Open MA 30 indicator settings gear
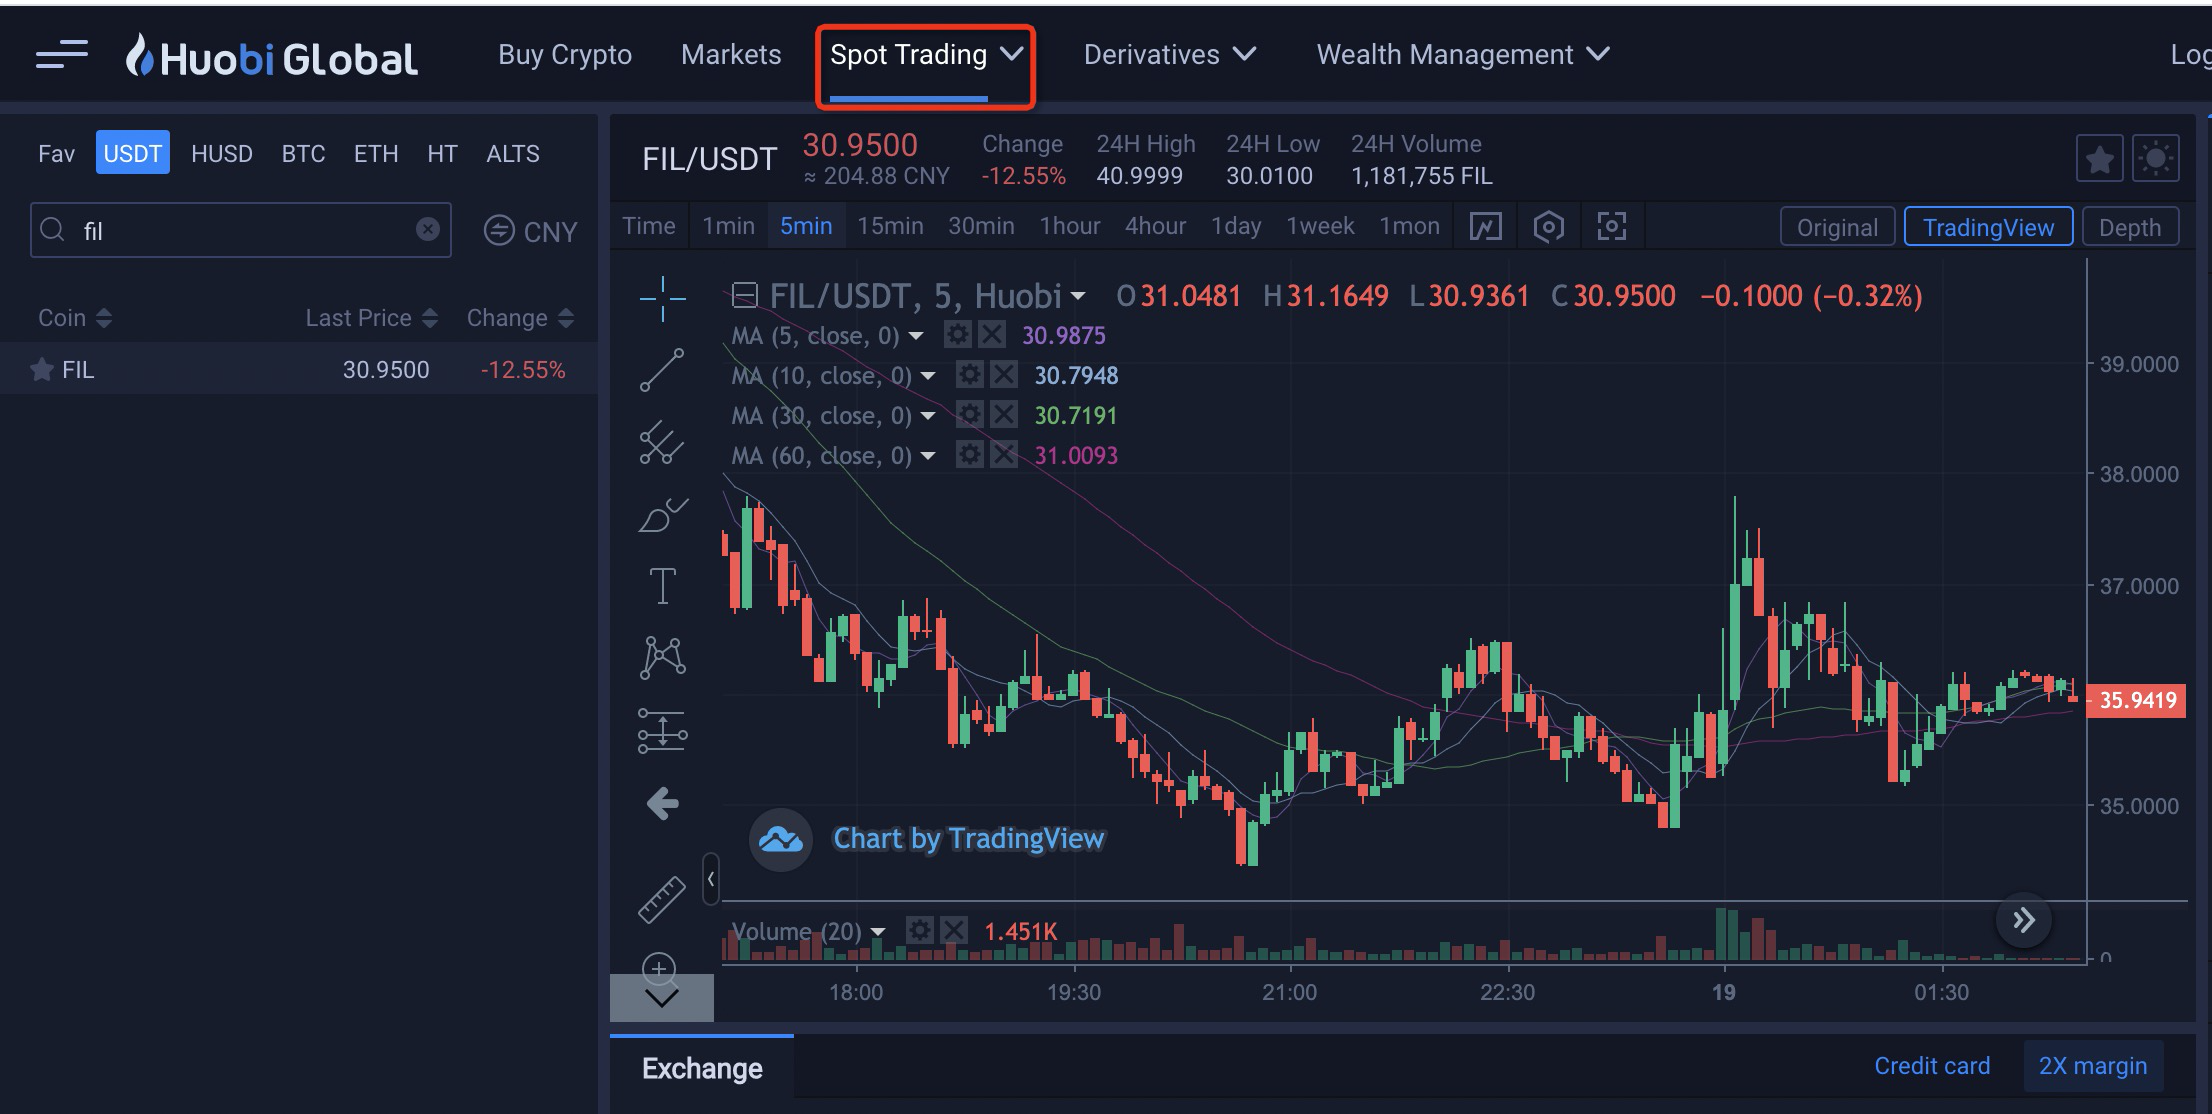Image resolution: width=2212 pixels, height=1114 pixels. [x=969, y=415]
